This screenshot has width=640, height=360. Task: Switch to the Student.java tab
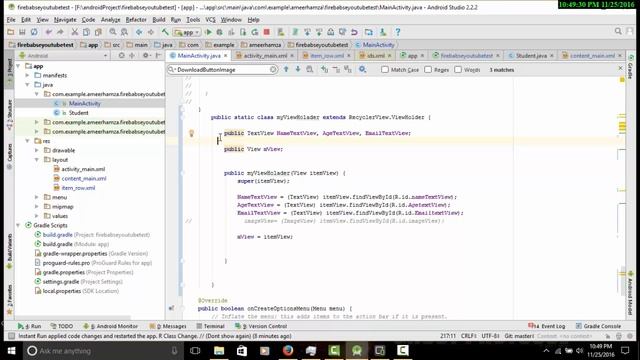coord(531,56)
